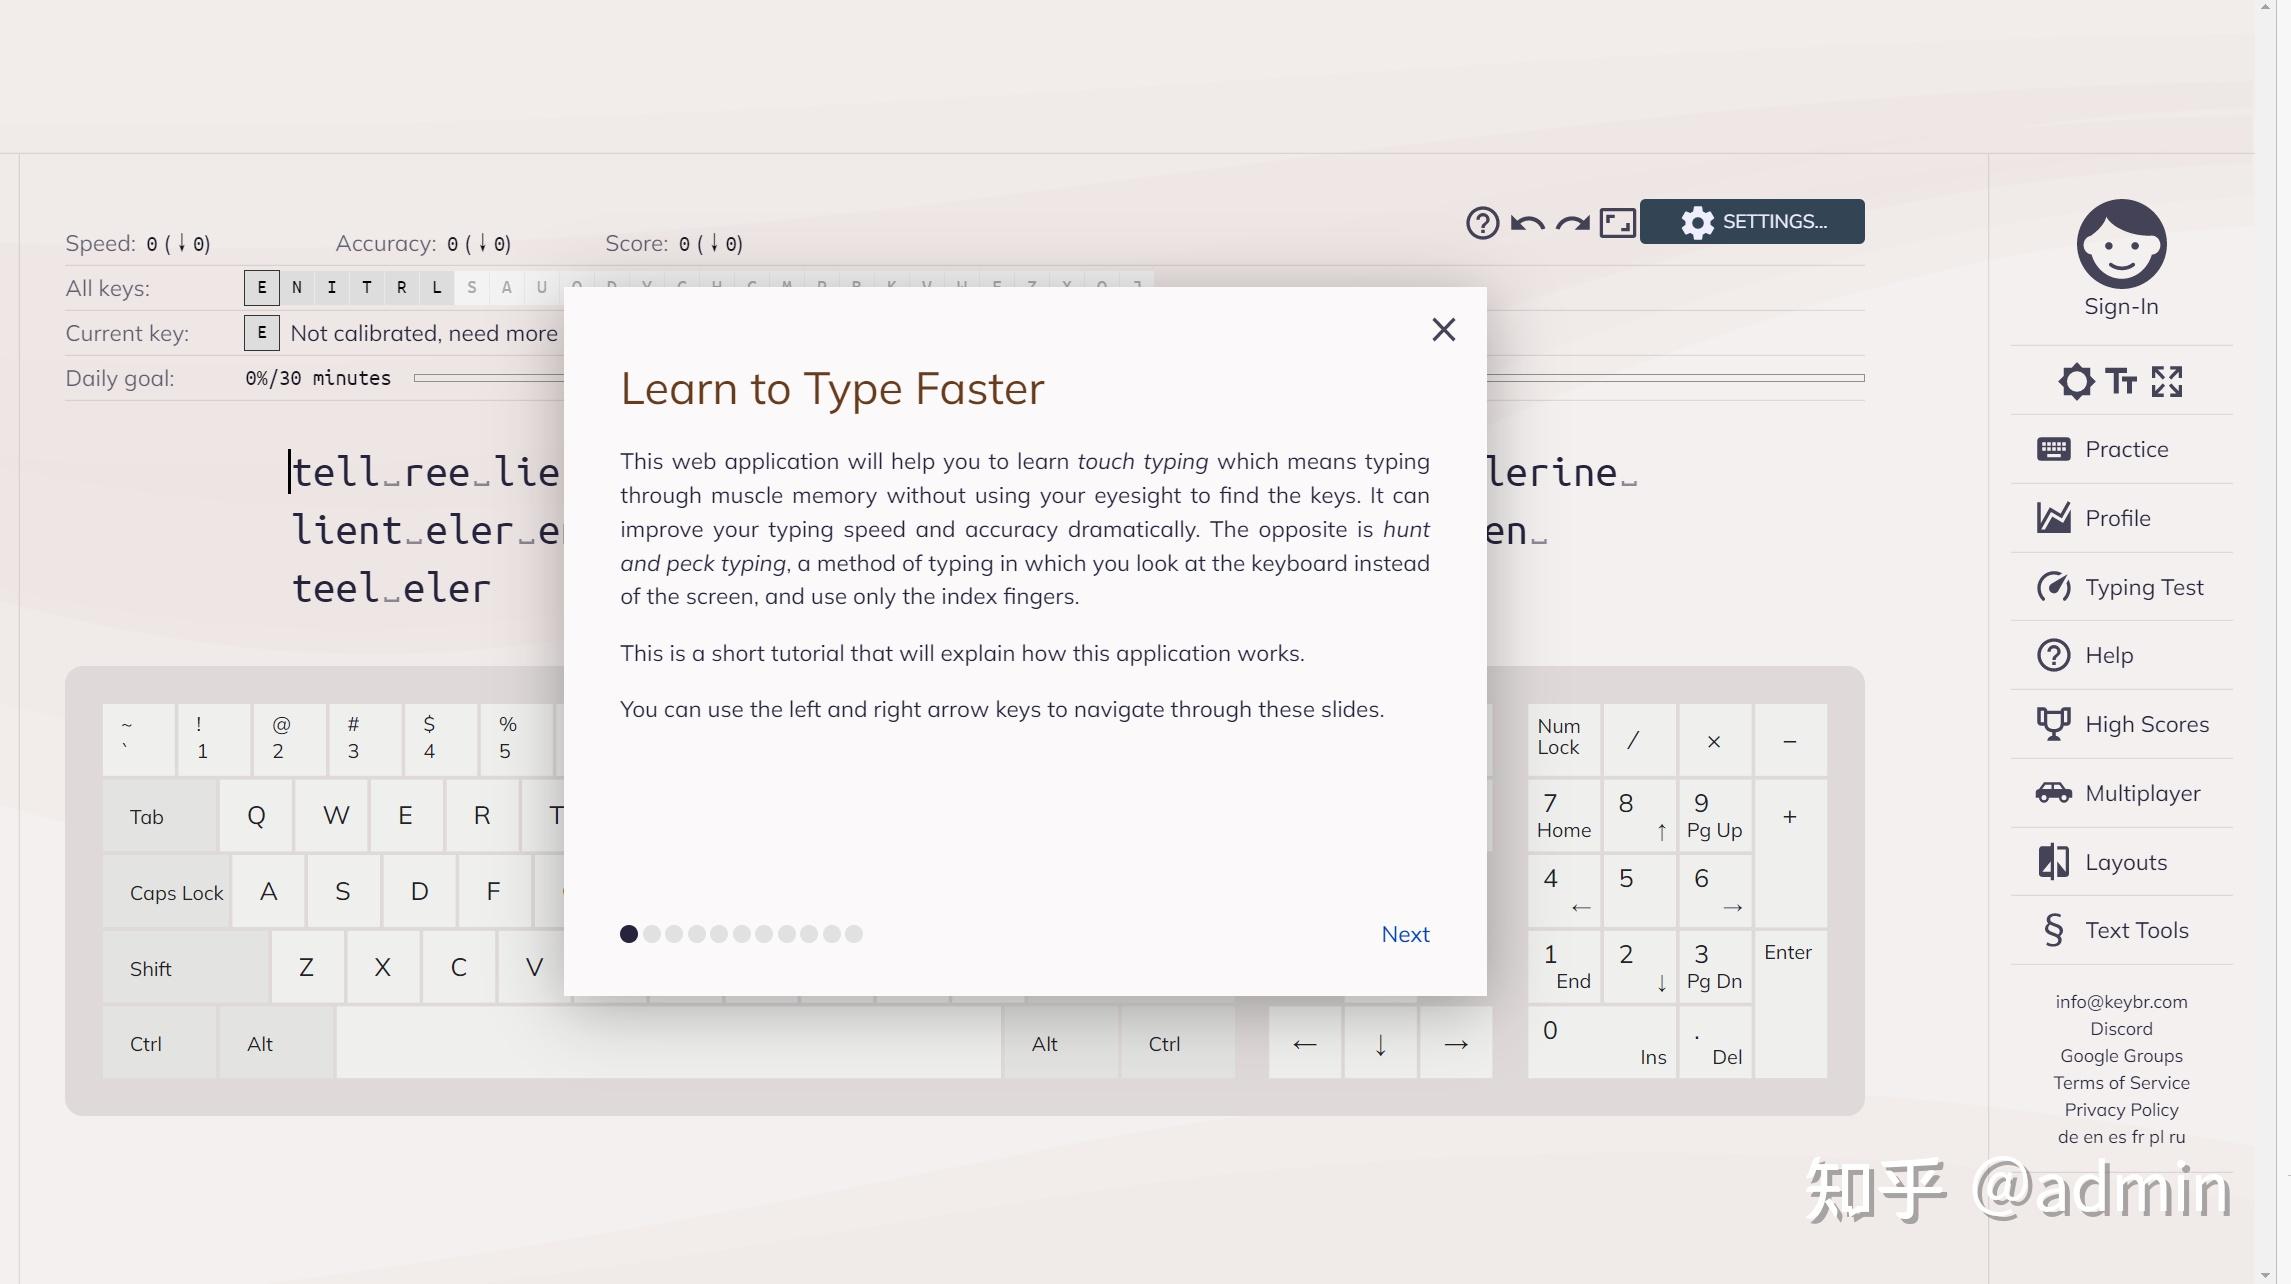Image resolution: width=2291 pixels, height=1284 pixels.
Task: Switch language to ru
Action: 2177,1137
